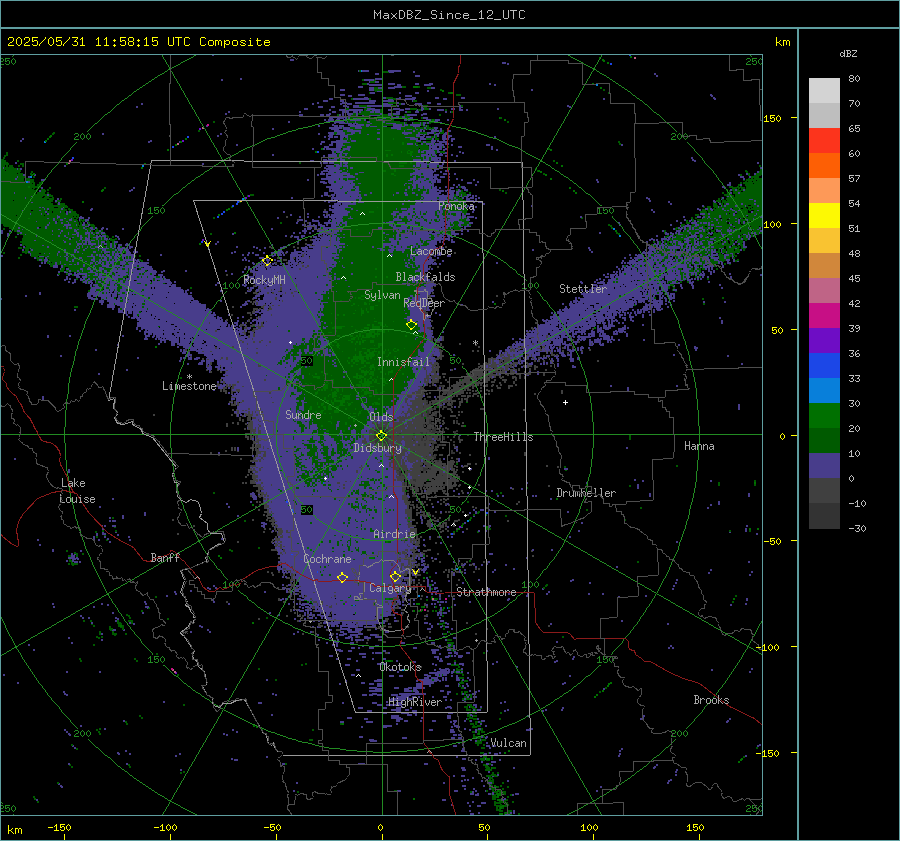This screenshot has height=841, width=900.
Task: Click the Drumheller label
Action: click(x=586, y=493)
